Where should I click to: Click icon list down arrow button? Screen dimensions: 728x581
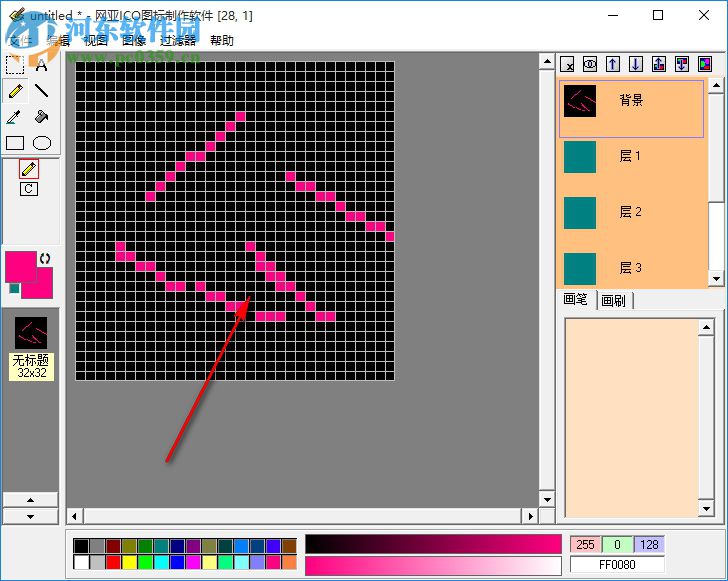31,516
